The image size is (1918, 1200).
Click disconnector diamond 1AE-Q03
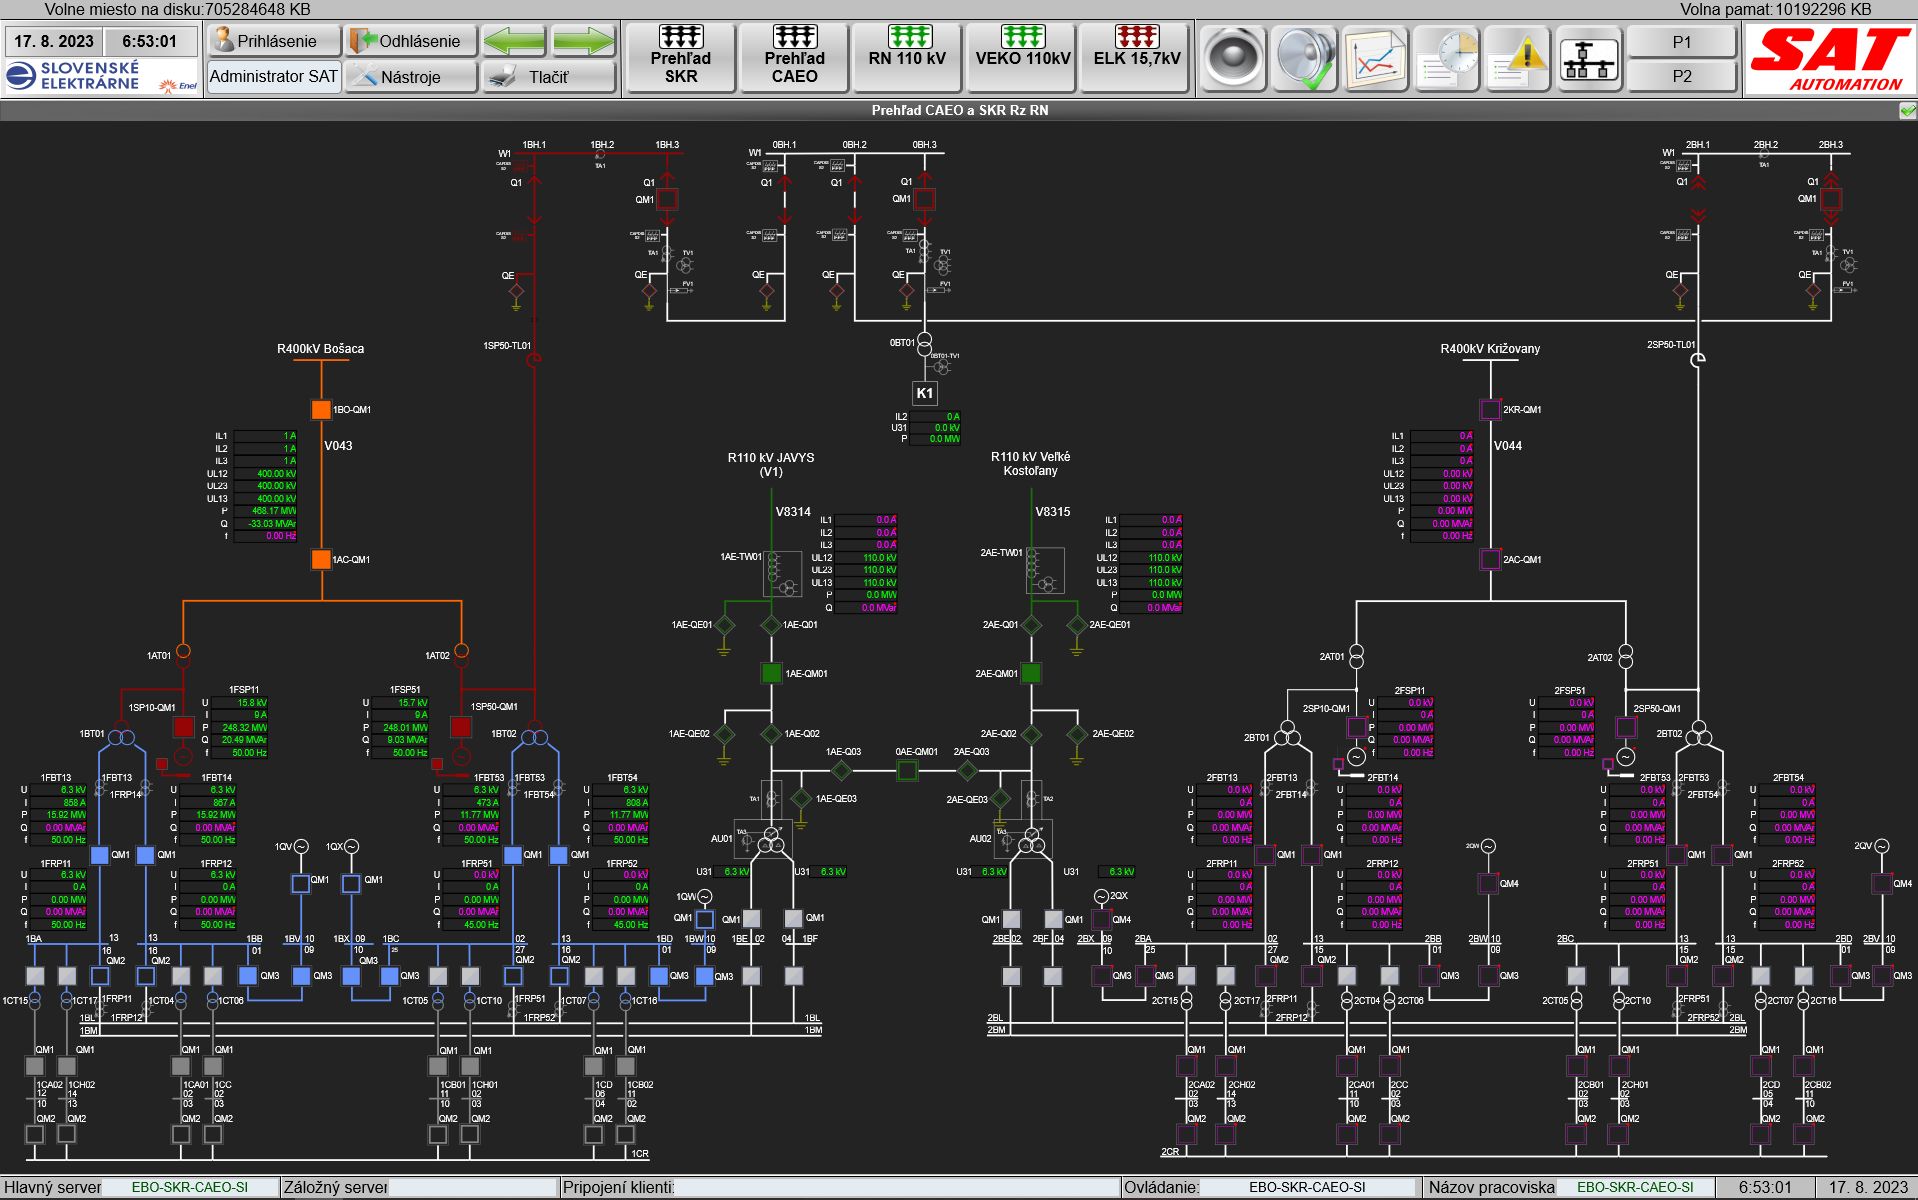pos(842,770)
